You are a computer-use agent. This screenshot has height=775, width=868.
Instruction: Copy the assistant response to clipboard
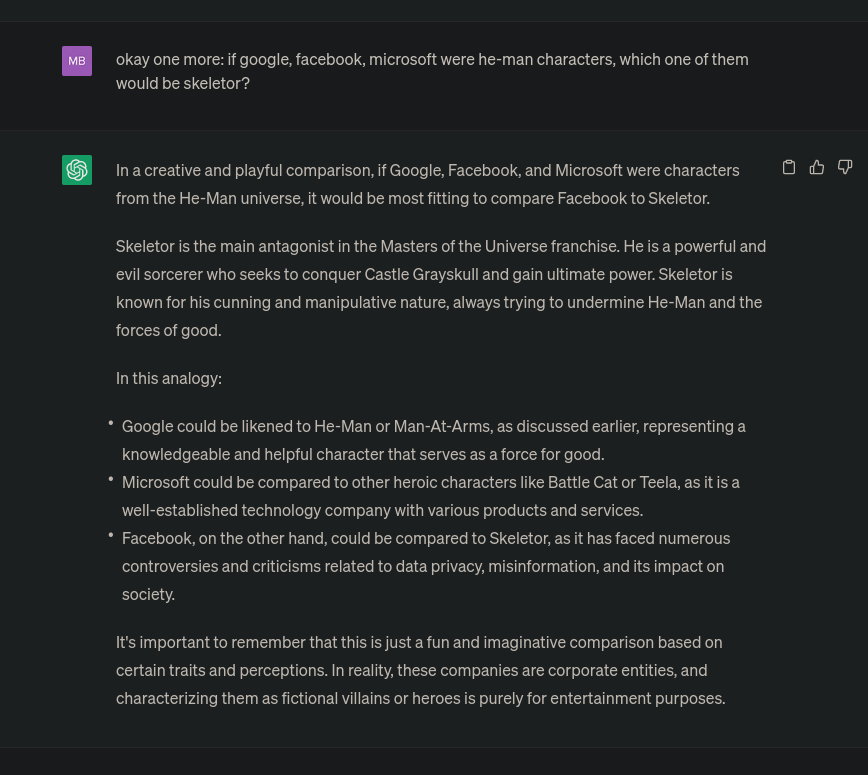pos(789,168)
